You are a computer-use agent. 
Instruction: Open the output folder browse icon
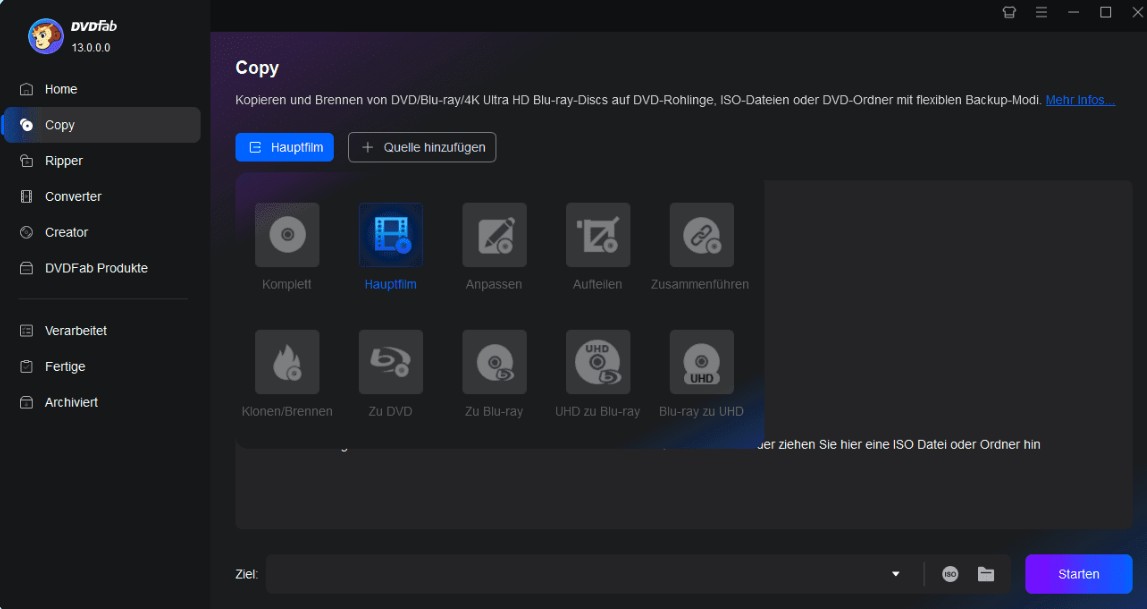point(986,574)
